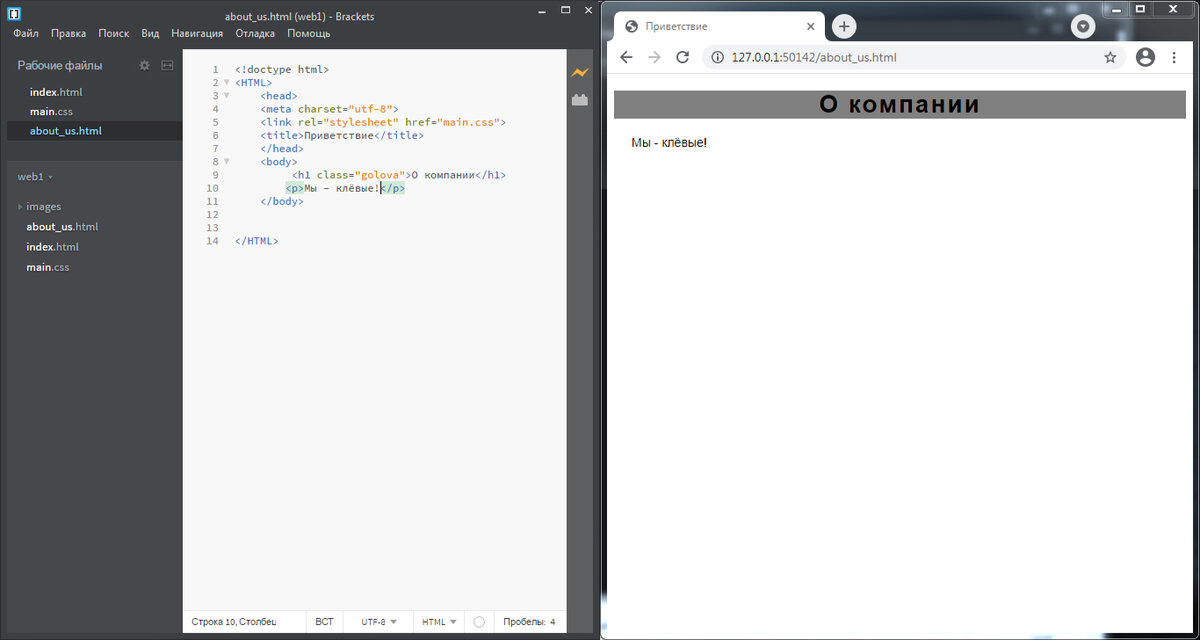This screenshot has height=640, width=1200.
Task: Close the Приветствие tab
Action: click(x=810, y=26)
